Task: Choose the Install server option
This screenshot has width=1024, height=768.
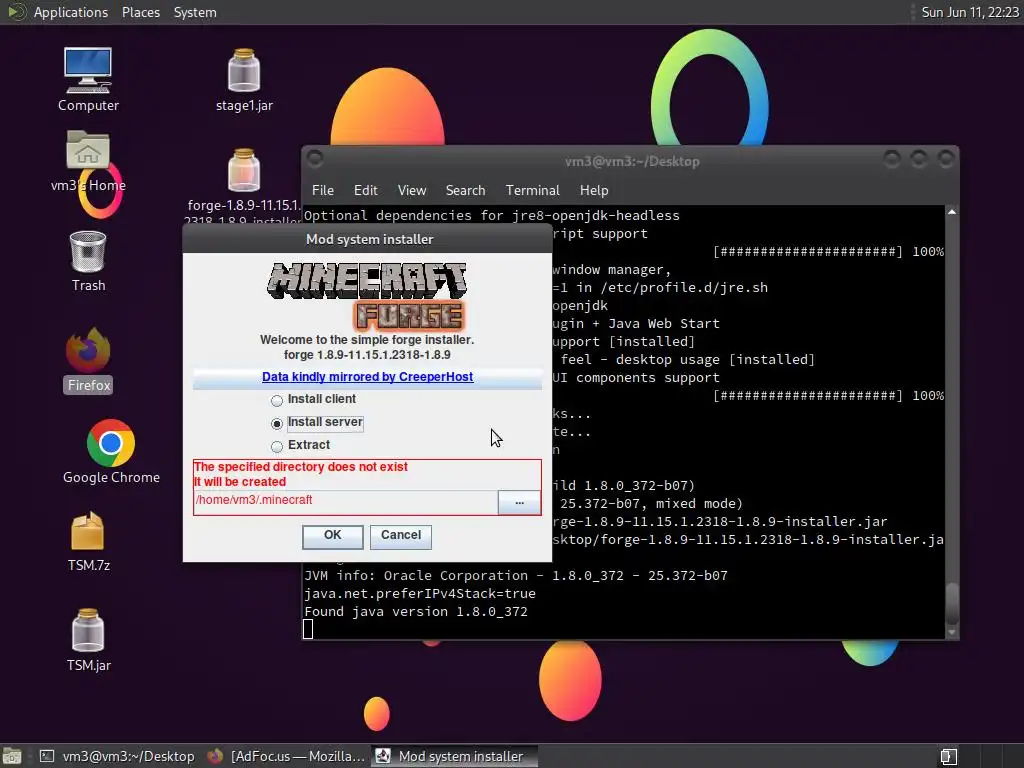Action: (317, 423)
